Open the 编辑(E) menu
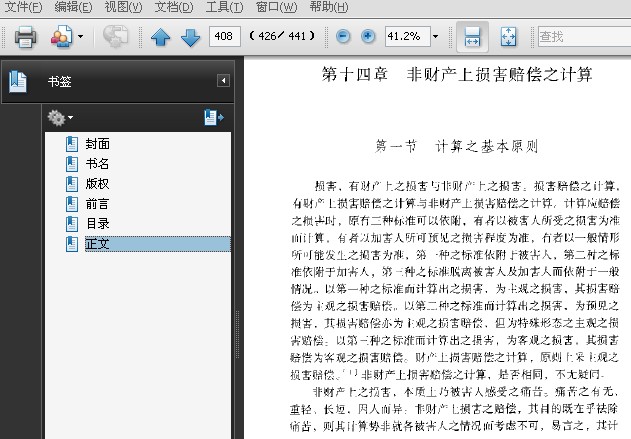Screen dimensions: 631x439 (73, 7)
